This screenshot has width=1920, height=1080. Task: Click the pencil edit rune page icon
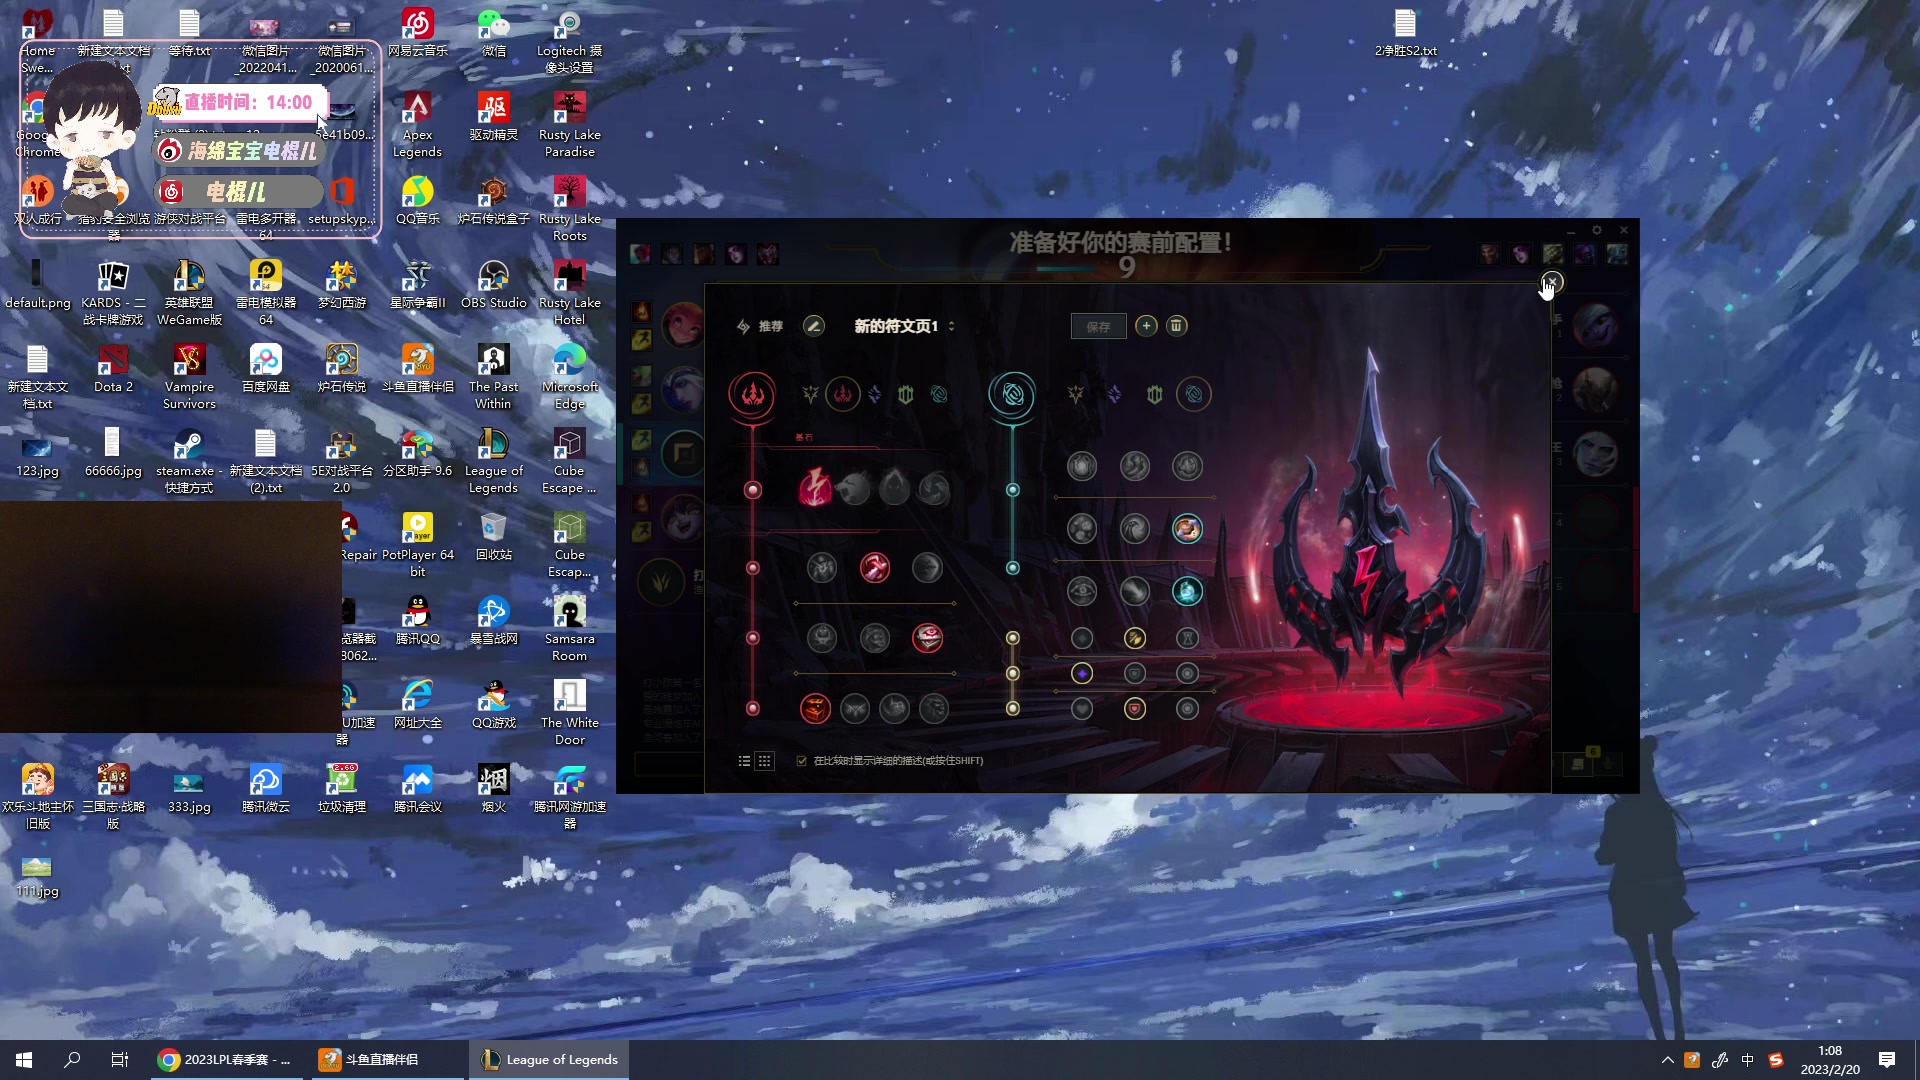click(x=814, y=326)
